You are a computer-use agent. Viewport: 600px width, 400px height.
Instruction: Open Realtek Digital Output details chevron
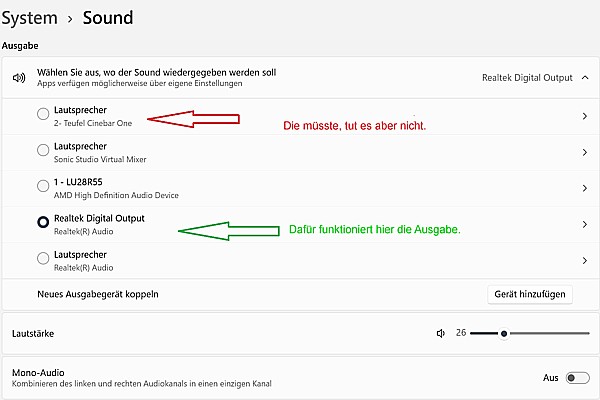coord(585,224)
